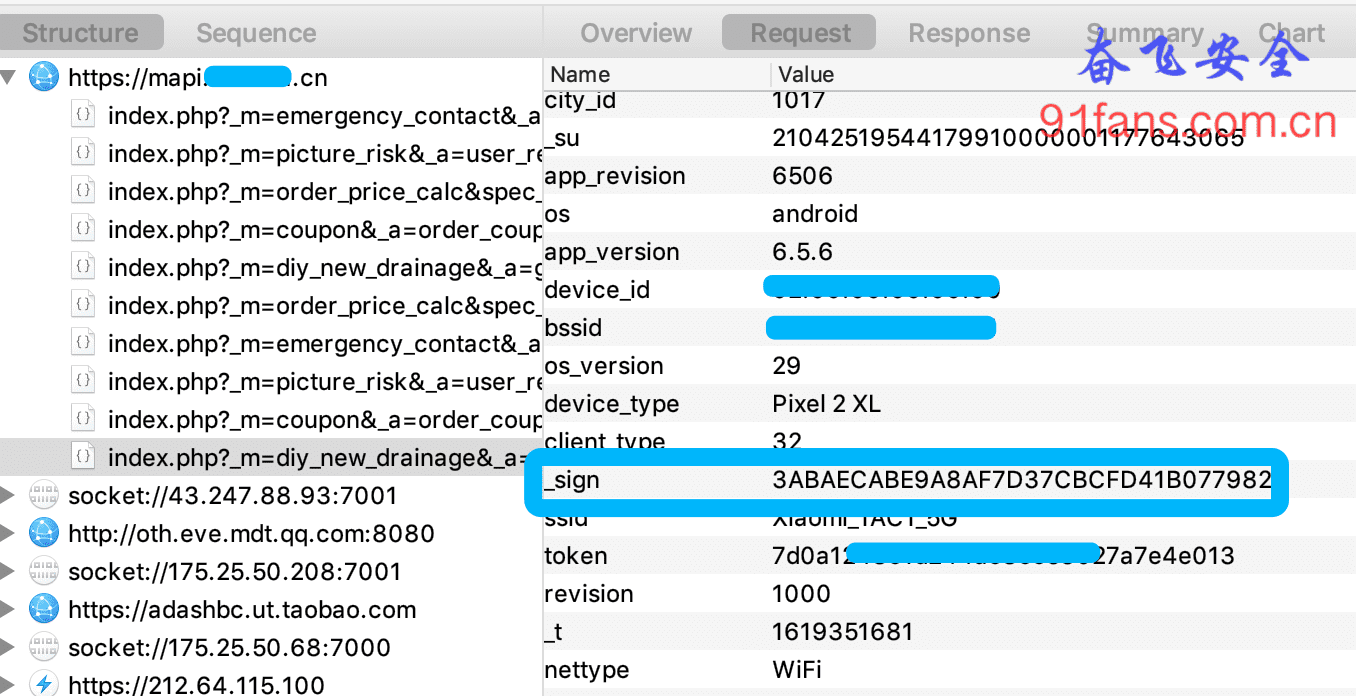Click the revision parameter name
Viewport: 1356px width, 696px height.
click(589, 594)
